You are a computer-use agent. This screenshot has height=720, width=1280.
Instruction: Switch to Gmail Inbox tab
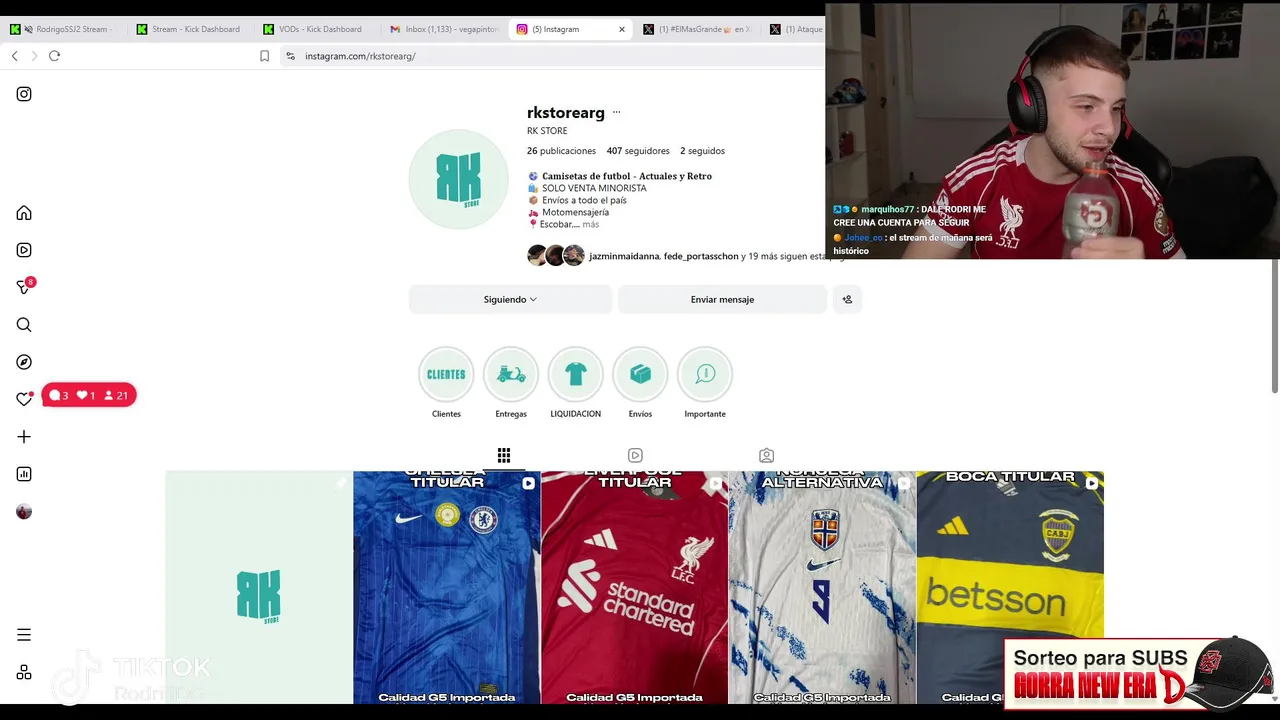pyautogui.click(x=443, y=29)
